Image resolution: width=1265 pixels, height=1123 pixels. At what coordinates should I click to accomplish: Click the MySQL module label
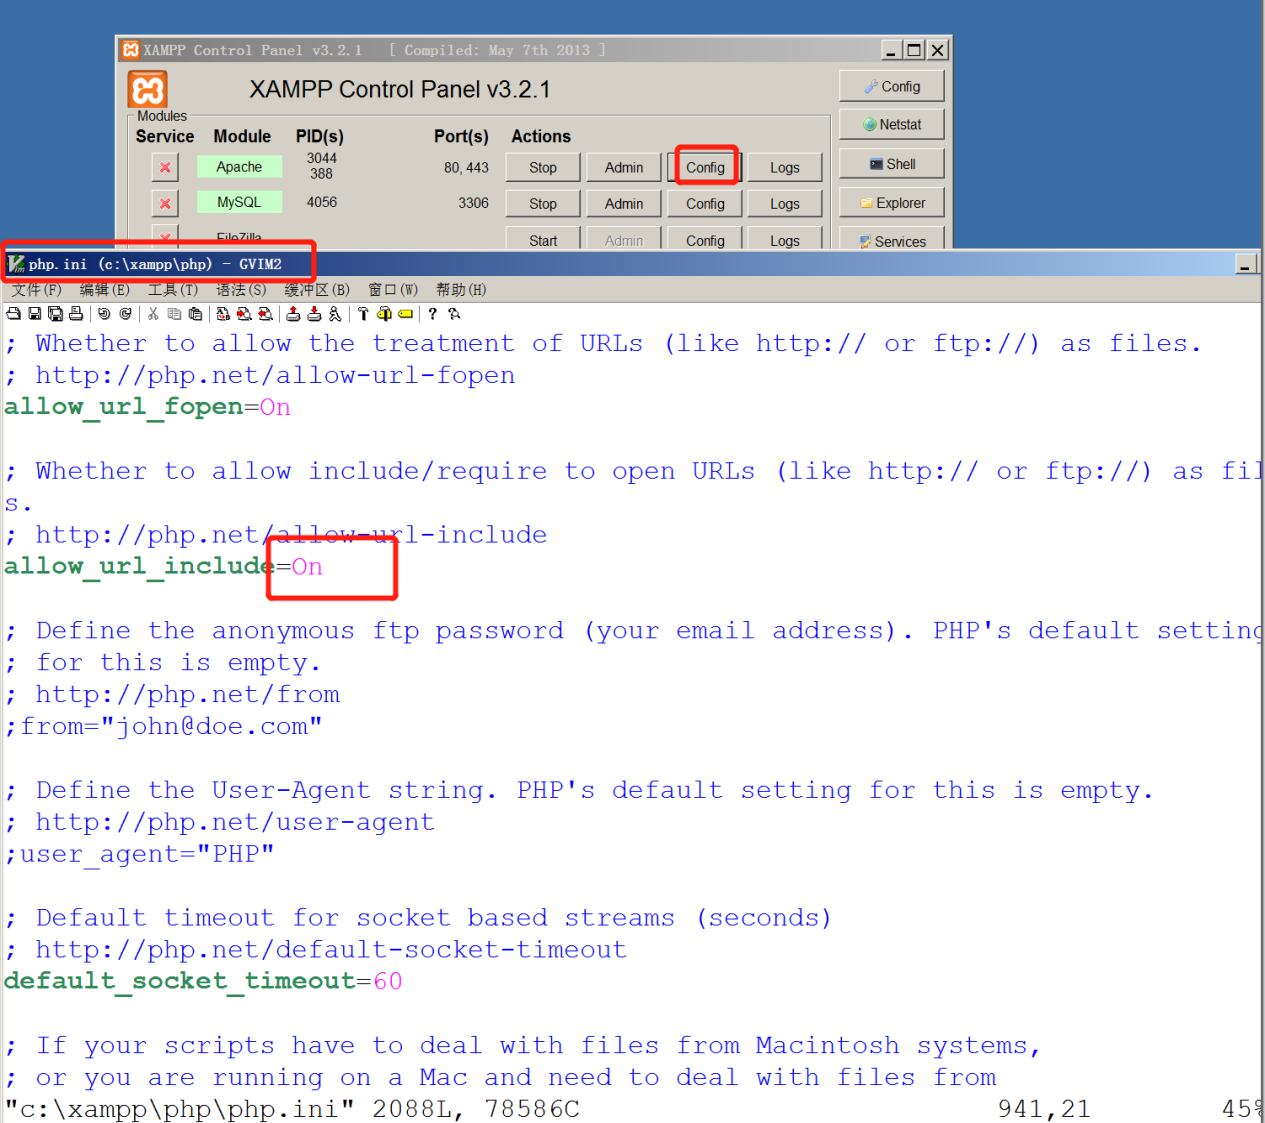tap(239, 202)
